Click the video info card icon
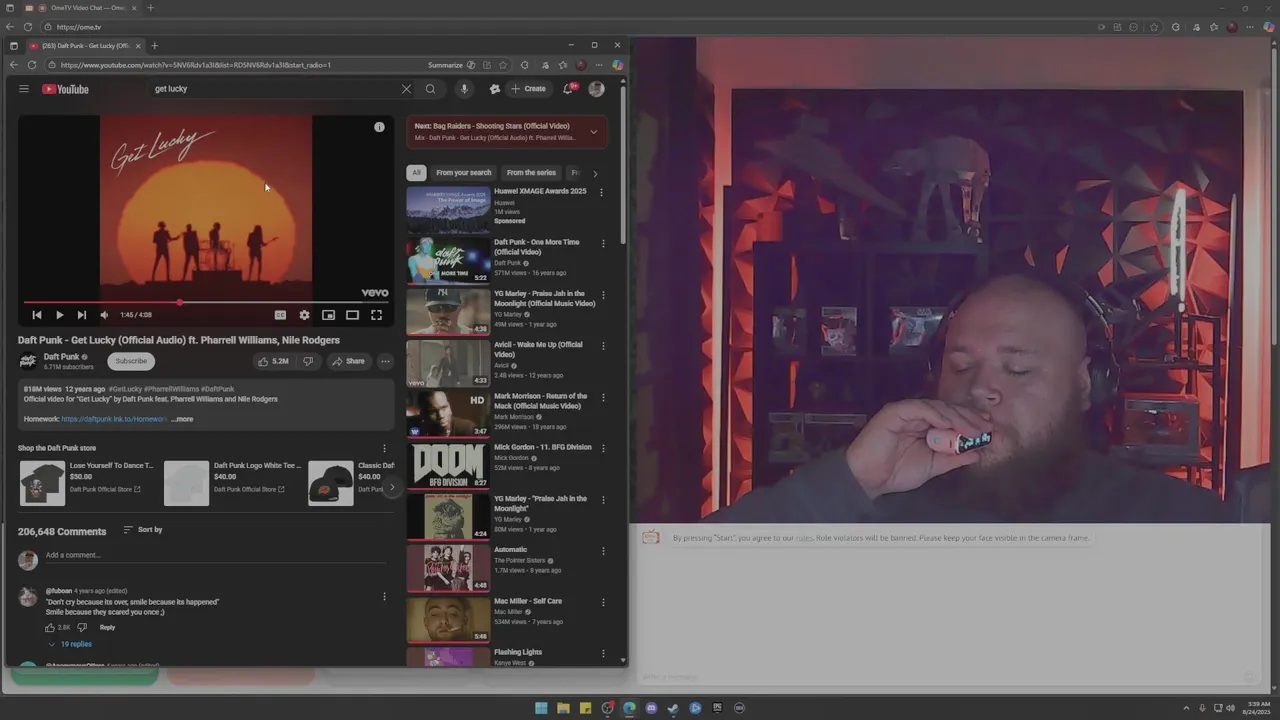 [379, 127]
